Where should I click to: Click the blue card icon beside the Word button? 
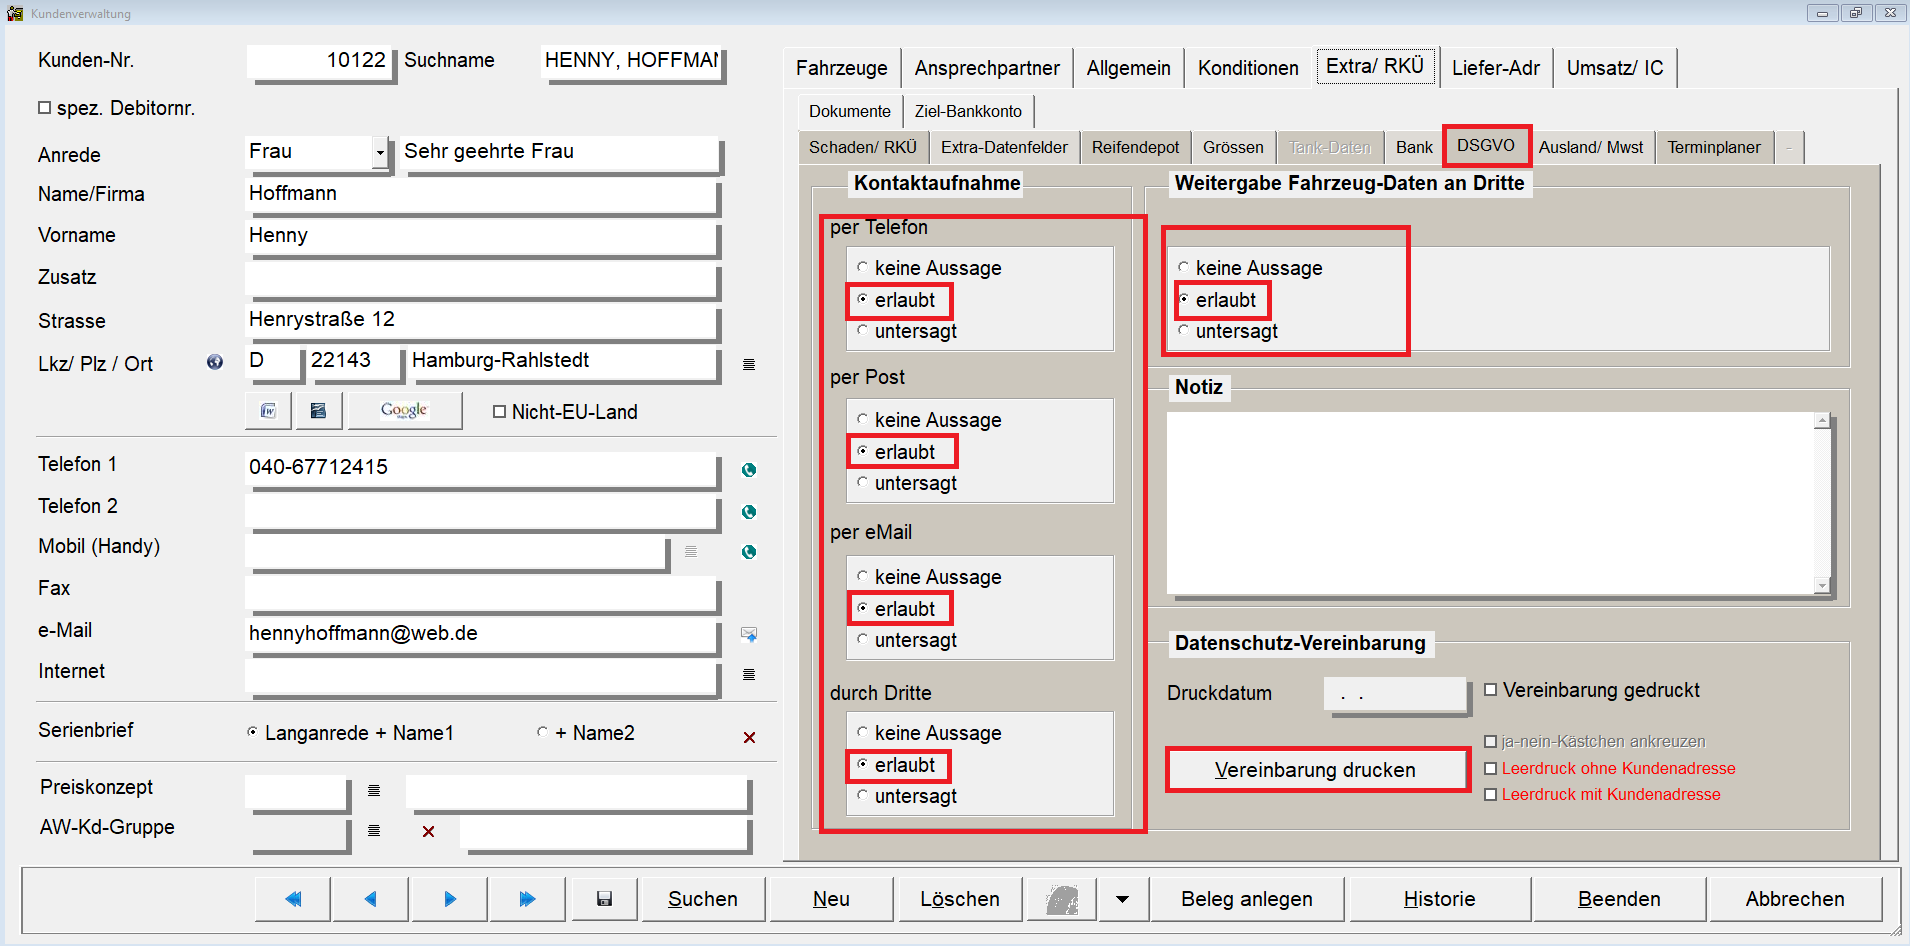pyautogui.click(x=318, y=411)
